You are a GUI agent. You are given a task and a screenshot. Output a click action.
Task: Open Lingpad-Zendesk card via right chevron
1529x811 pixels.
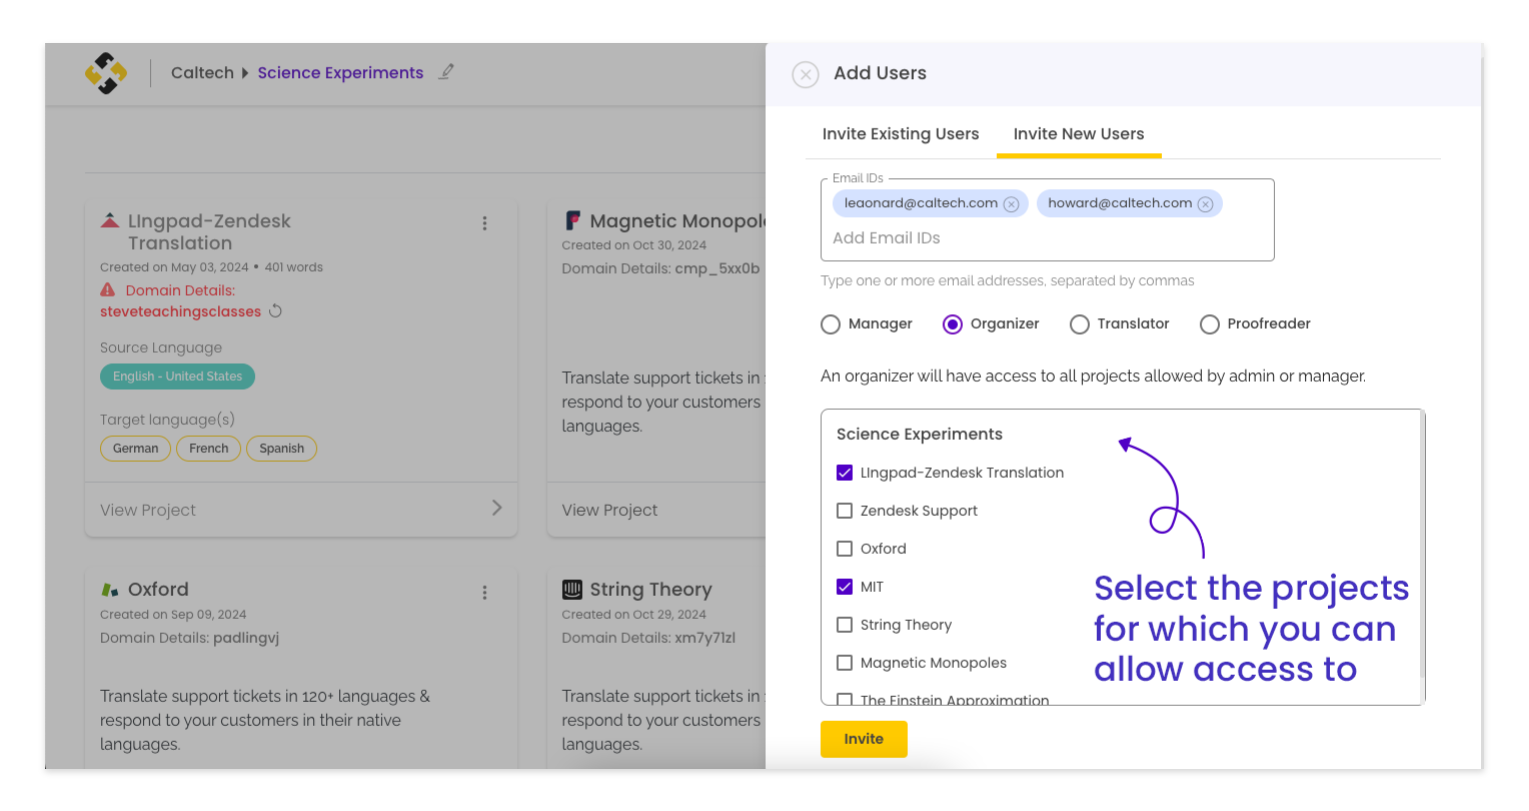coord(496,508)
